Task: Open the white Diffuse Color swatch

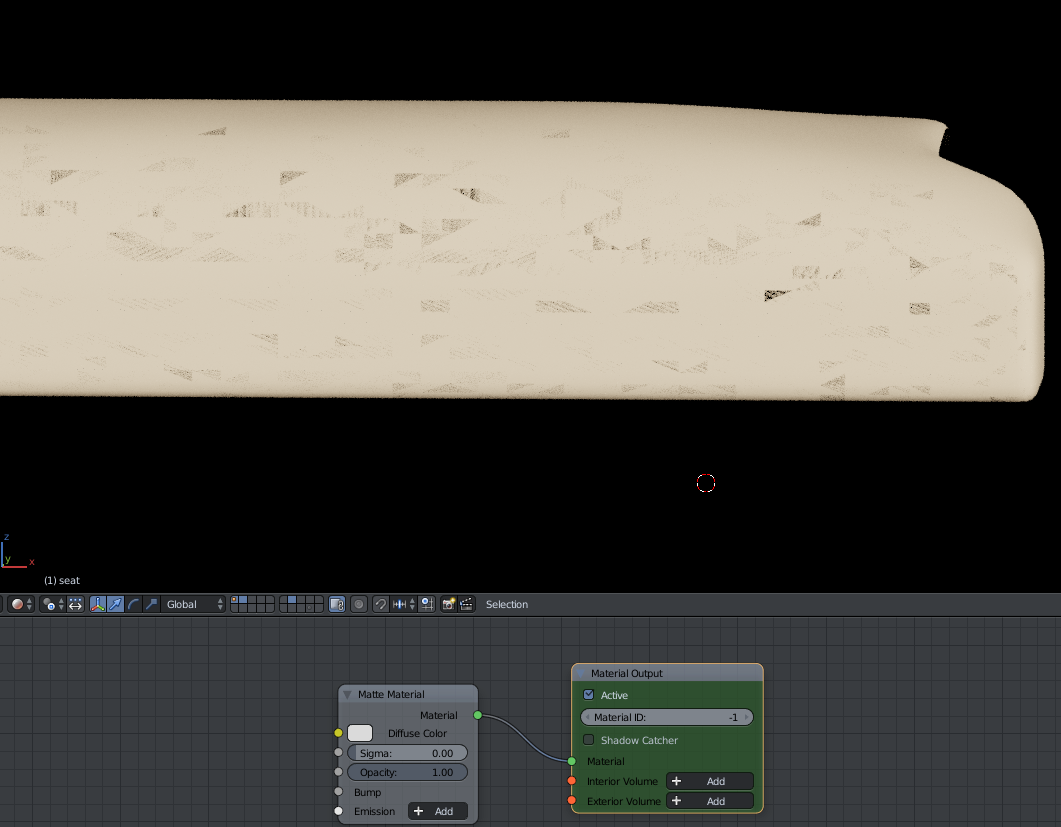Action: pyautogui.click(x=359, y=733)
